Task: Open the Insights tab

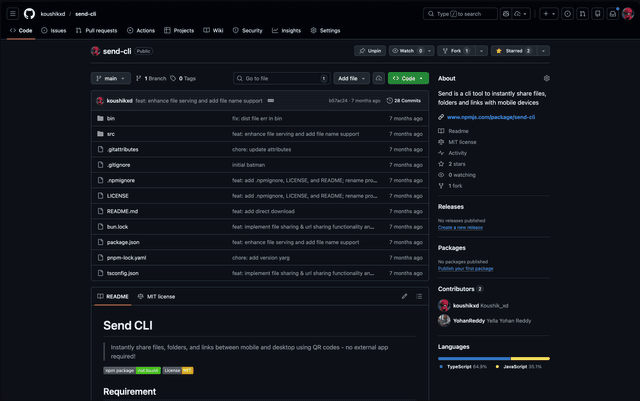Action: (287, 31)
